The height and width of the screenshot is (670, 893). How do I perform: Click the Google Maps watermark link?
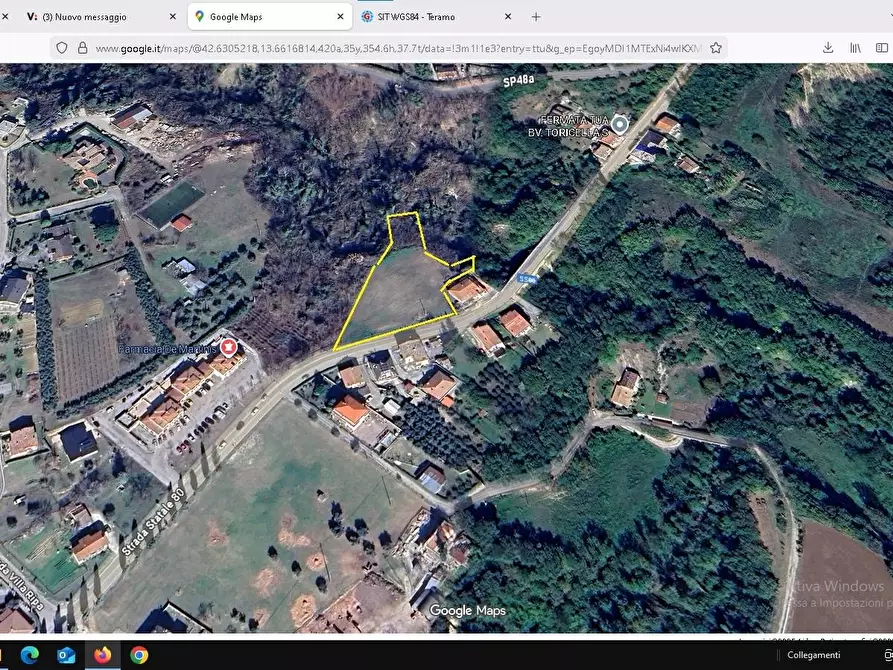point(468,610)
